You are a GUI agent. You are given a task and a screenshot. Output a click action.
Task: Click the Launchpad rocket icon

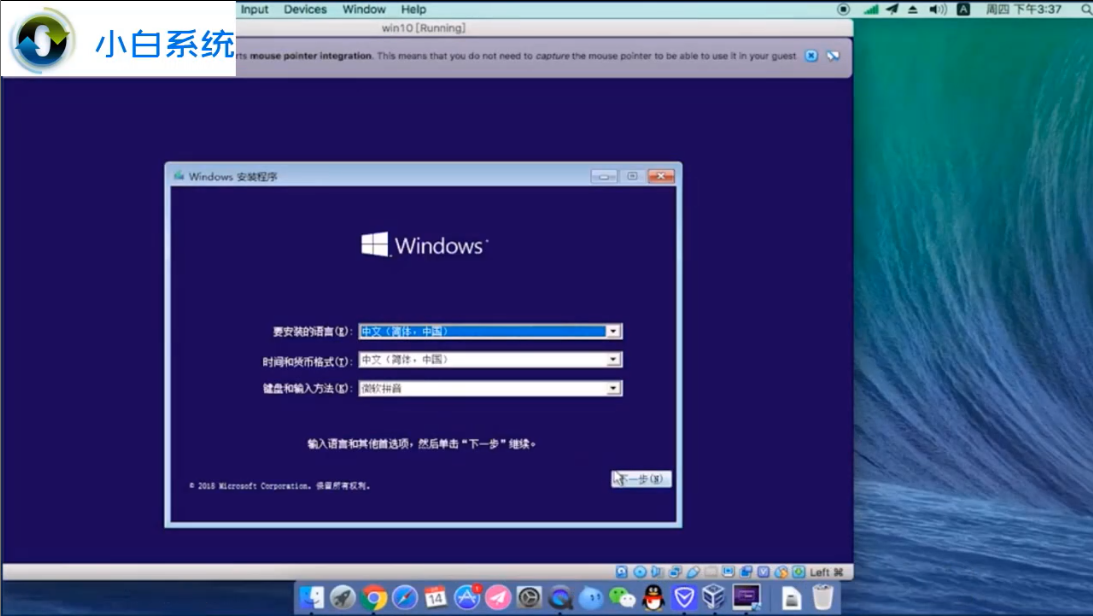click(x=343, y=598)
